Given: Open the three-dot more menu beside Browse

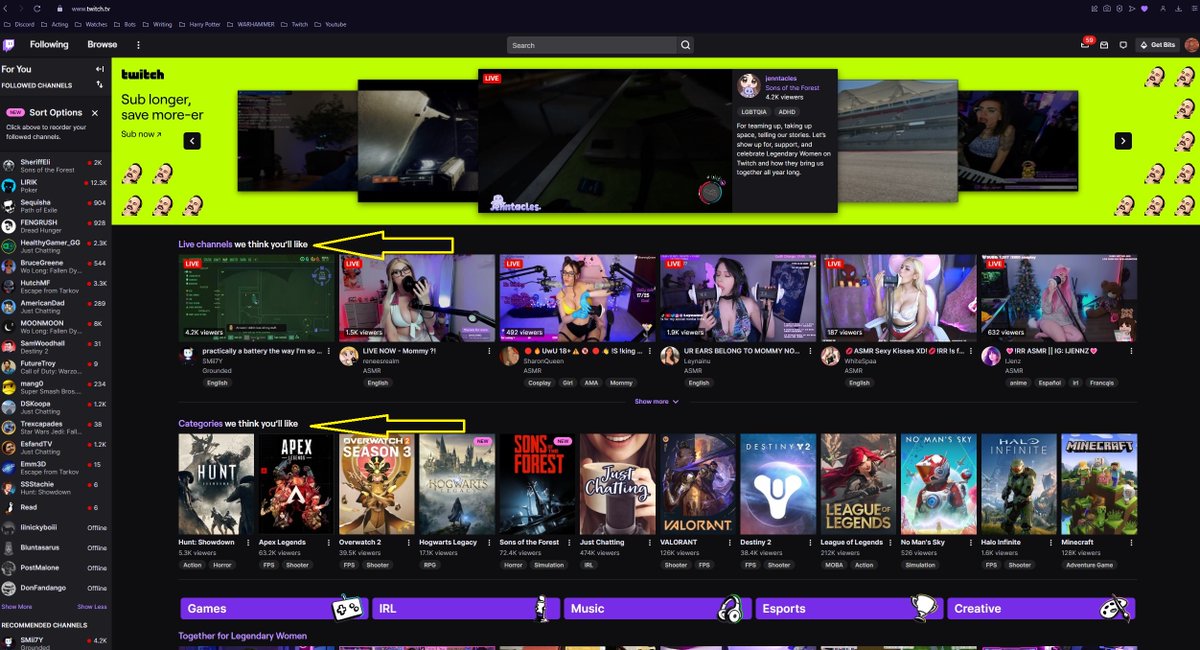Looking at the screenshot, I should point(139,45).
